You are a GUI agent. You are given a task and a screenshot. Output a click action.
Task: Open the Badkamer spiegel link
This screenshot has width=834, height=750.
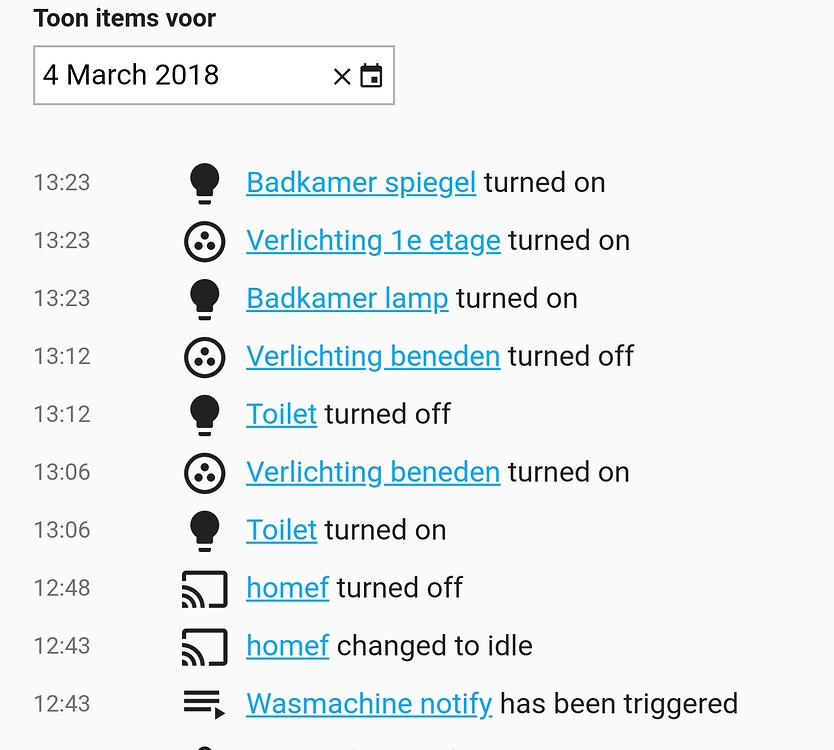pyautogui.click(x=361, y=183)
